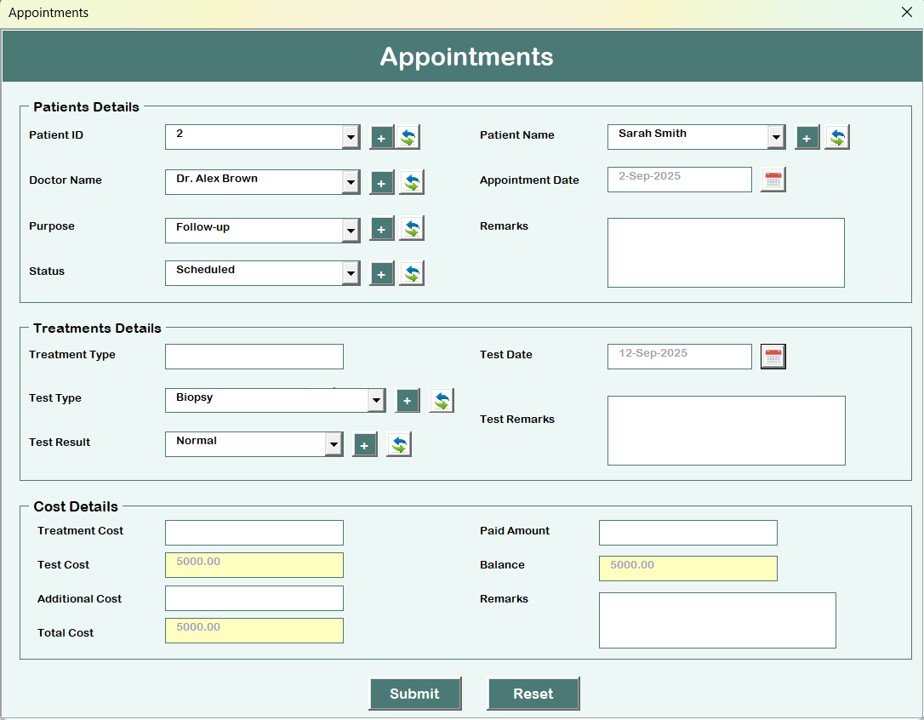This screenshot has height=720, width=924.
Task: Refresh the Doctor Name list
Action: point(412,183)
